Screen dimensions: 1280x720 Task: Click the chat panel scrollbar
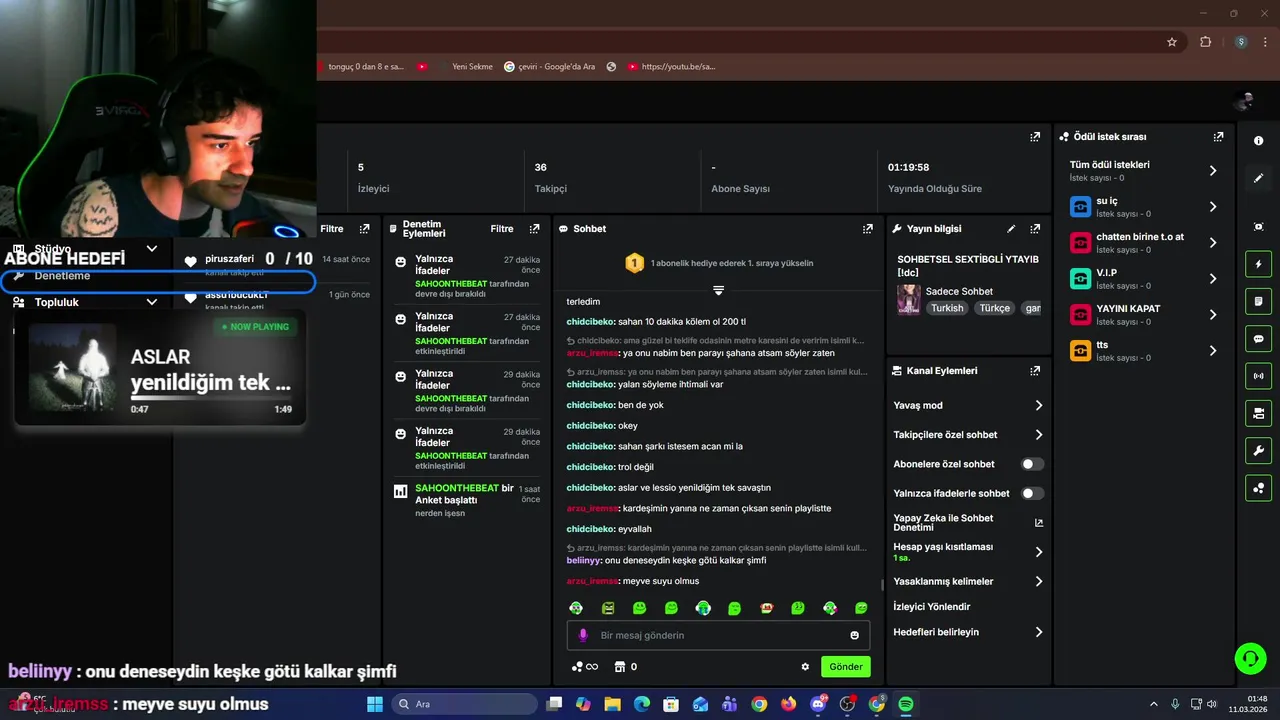point(881,584)
